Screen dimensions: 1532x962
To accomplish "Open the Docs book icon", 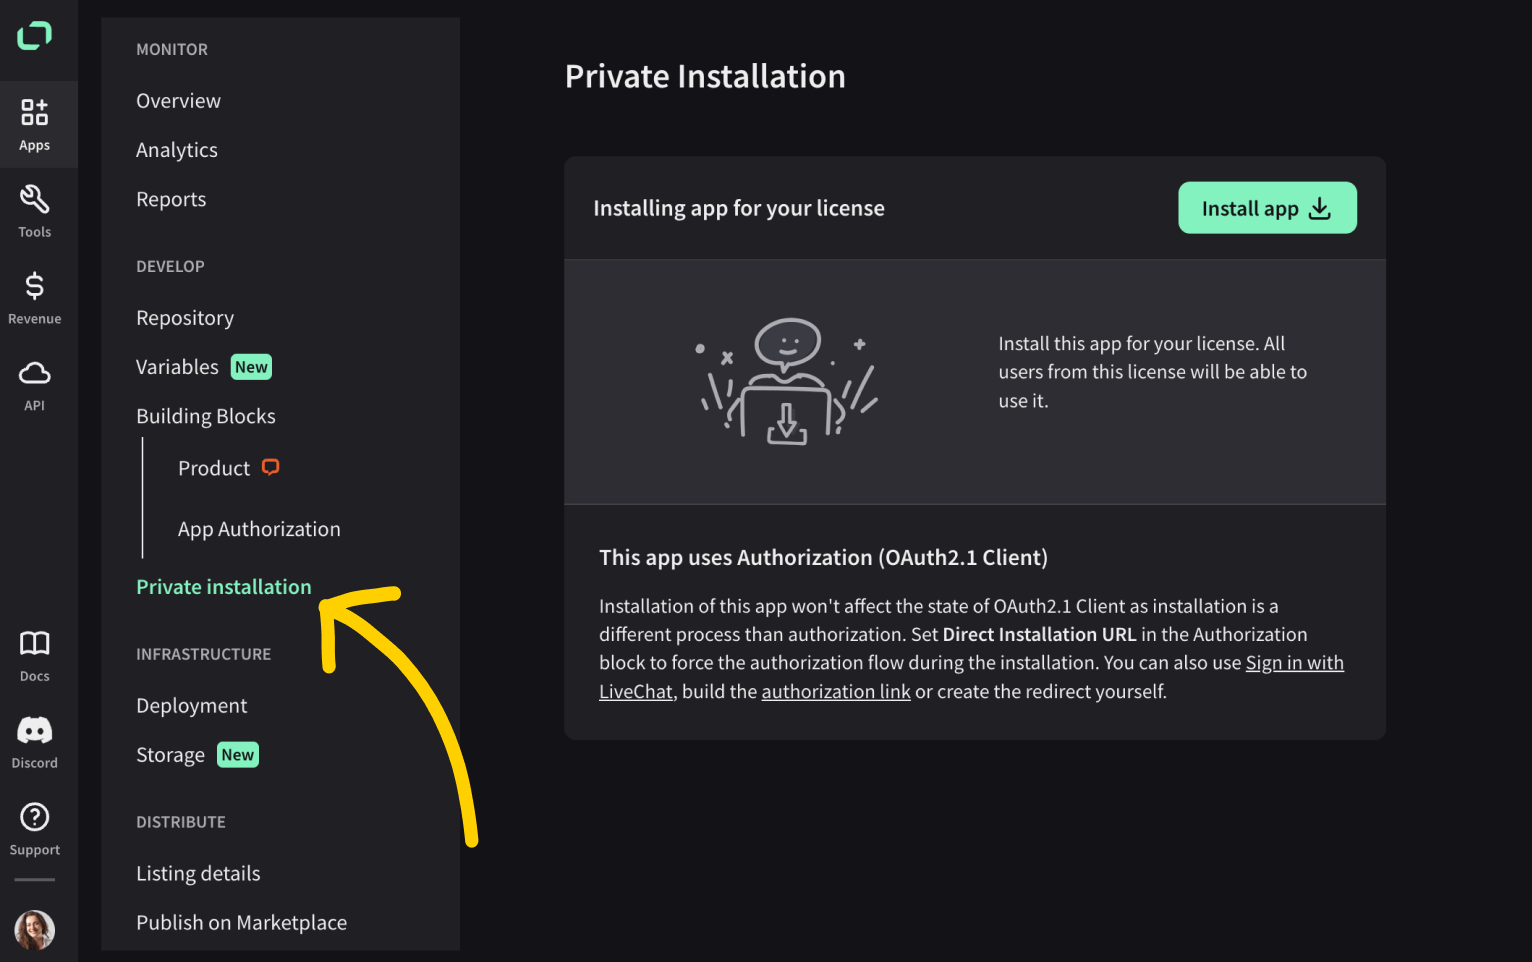I will point(34,643).
